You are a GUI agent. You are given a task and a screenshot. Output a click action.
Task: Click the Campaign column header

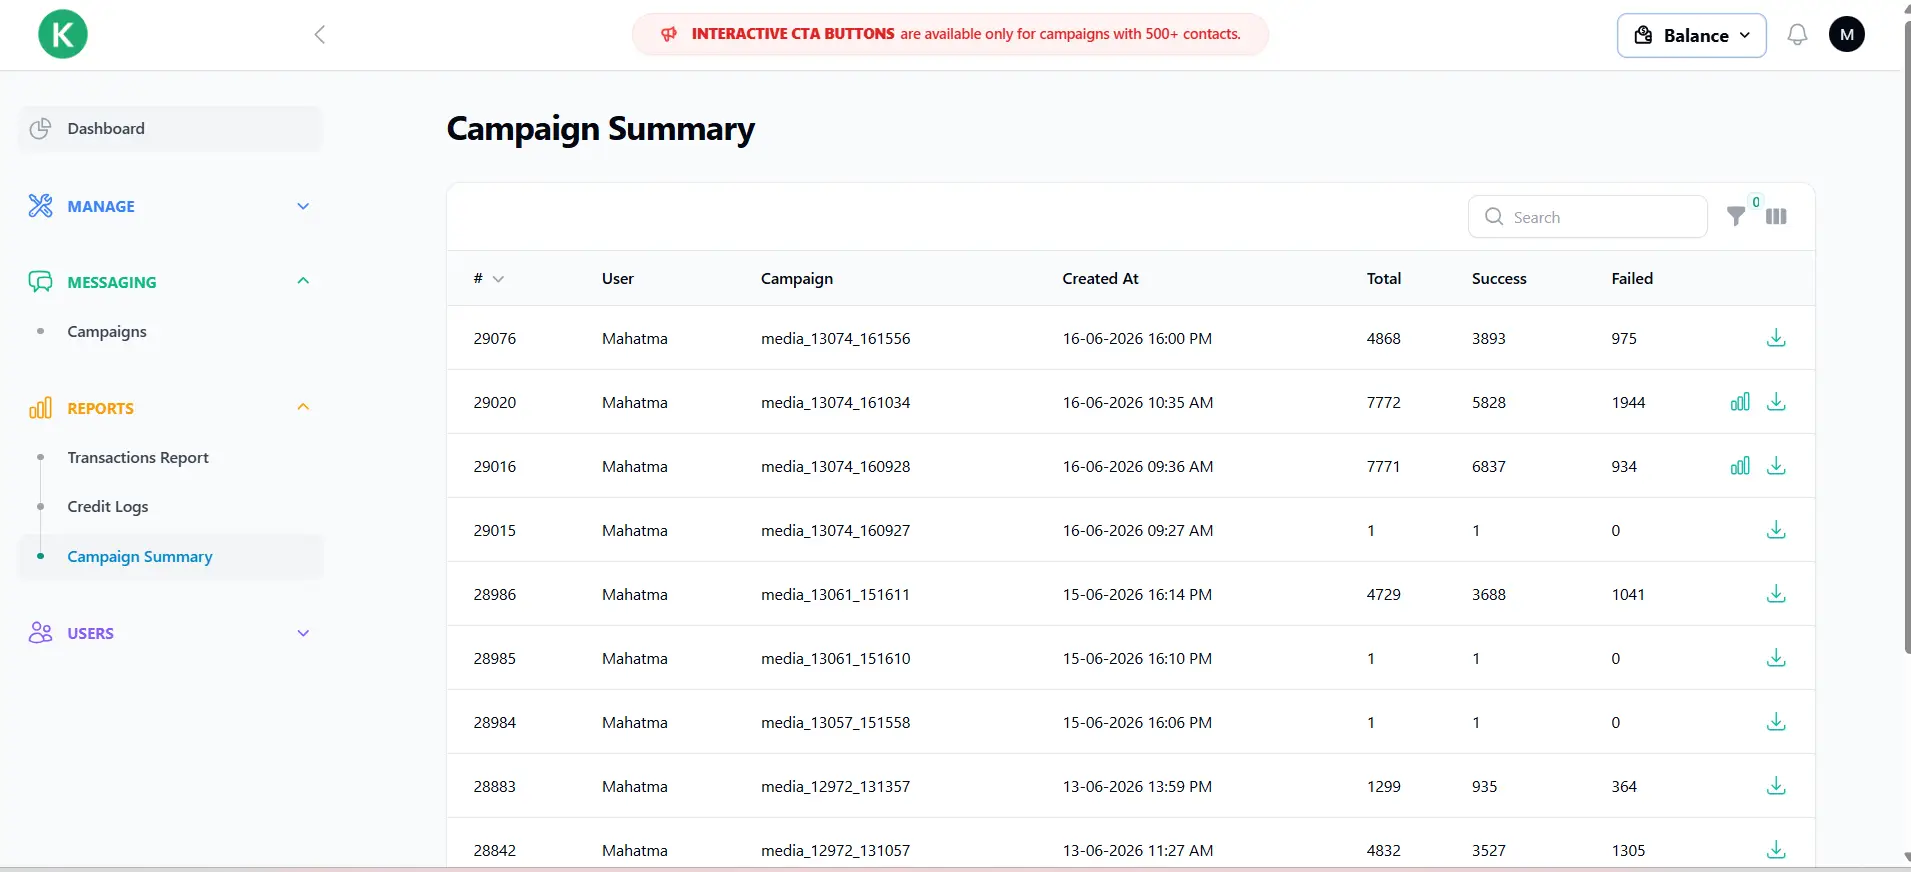pyautogui.click(x=797, y=279)
